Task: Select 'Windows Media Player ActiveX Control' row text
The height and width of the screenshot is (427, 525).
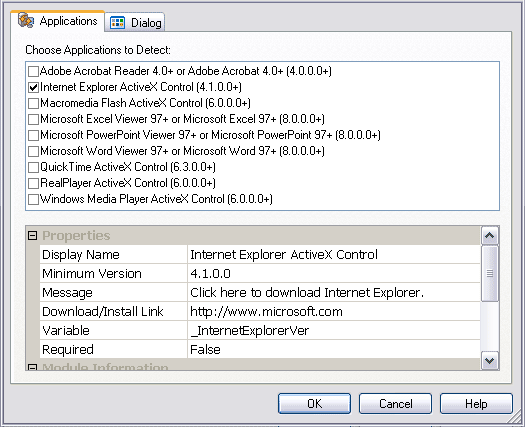Action: tap(156, 199)
